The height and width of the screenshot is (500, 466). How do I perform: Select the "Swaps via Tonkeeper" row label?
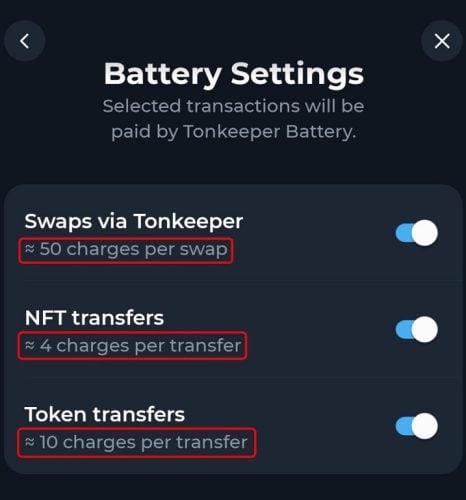click(x=134, y=221)
